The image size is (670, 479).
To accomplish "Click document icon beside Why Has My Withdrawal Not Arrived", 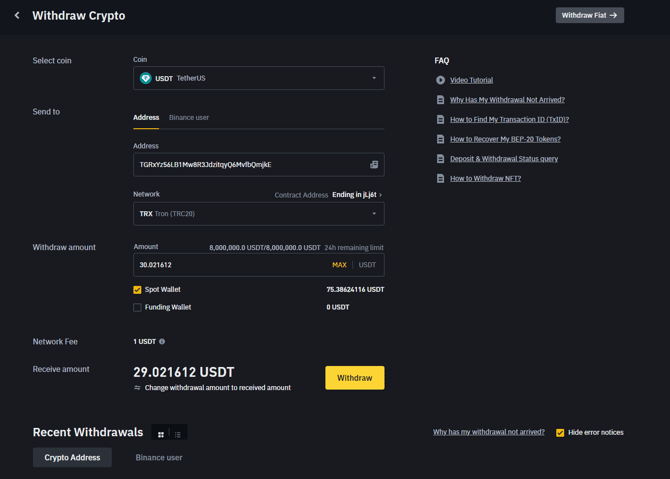I will 440,100.
